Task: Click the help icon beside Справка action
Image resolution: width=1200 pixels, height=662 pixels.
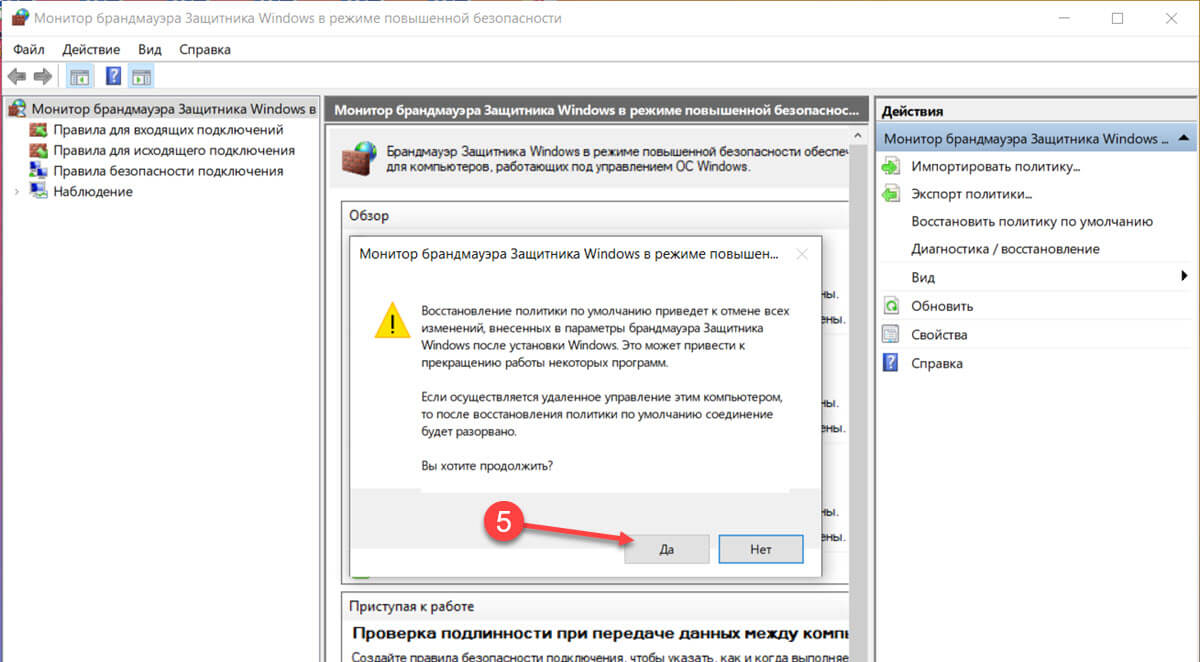Action: pyautogui.click(x=891, y=362)
